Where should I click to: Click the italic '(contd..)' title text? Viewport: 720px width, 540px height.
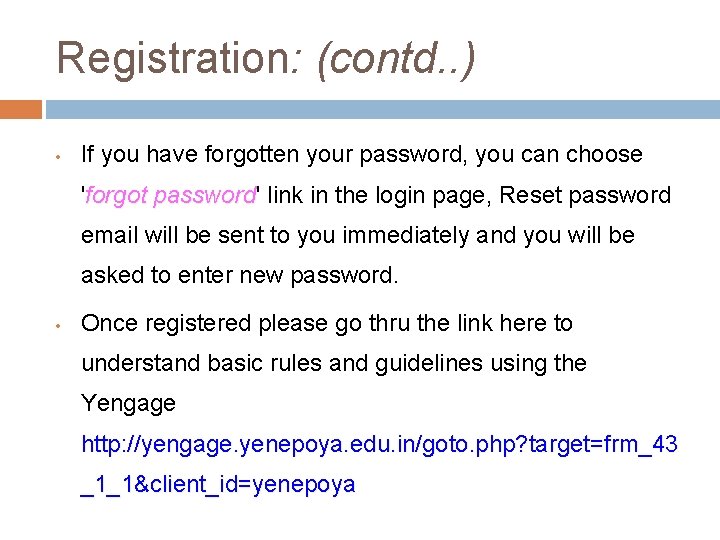point(395,59)
